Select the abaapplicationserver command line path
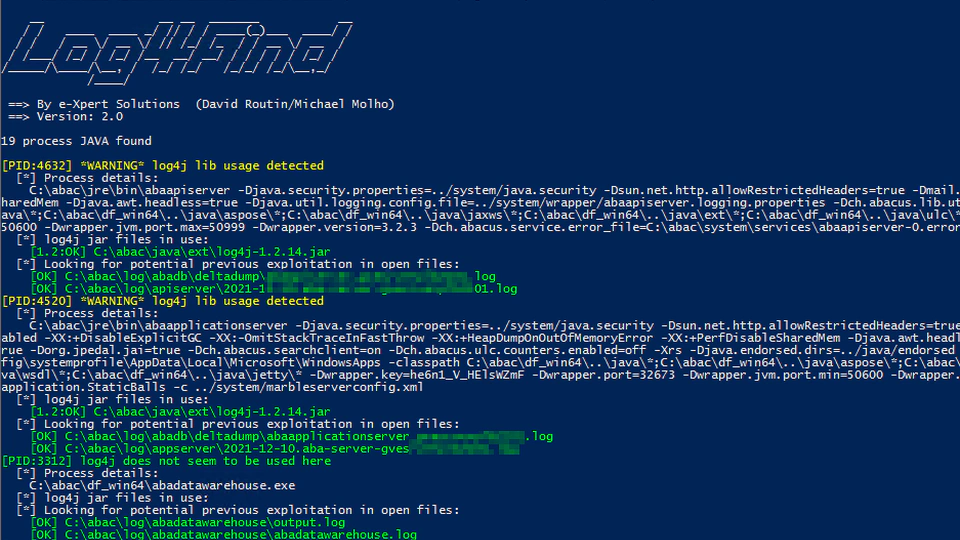 click(x=494, y=326)
